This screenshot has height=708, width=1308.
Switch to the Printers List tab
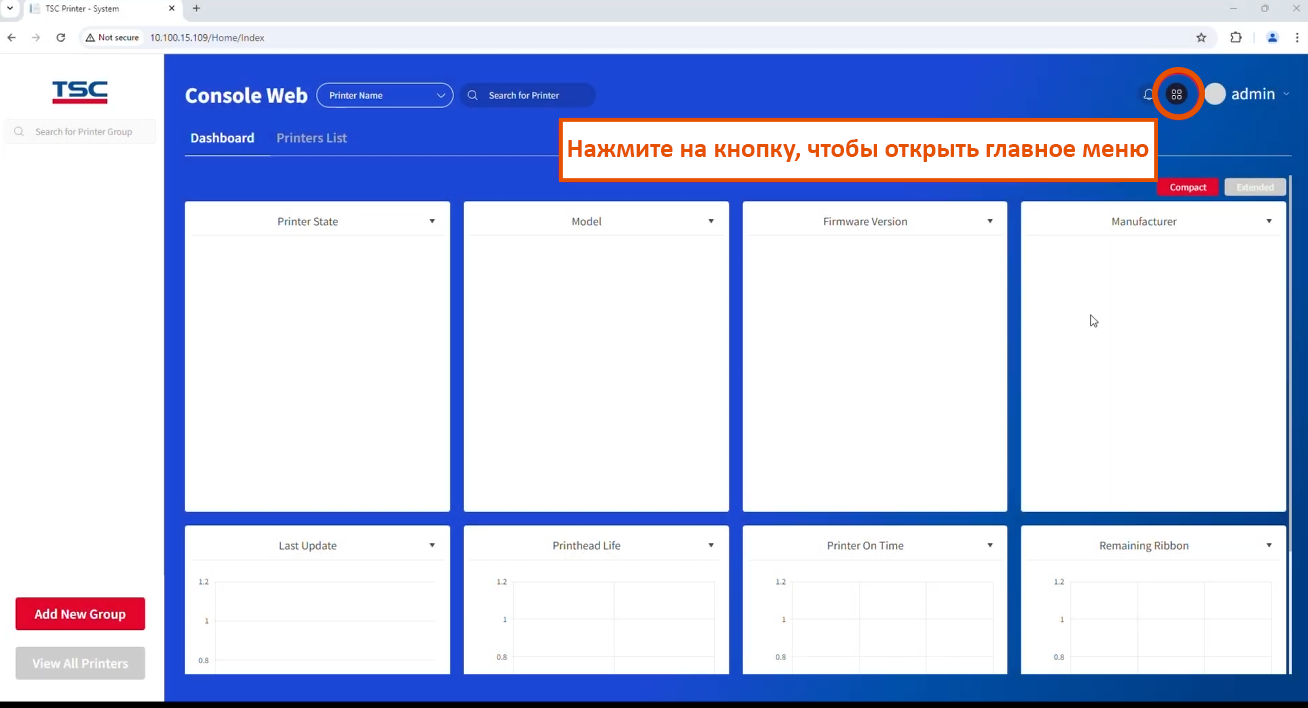[311, 138]
